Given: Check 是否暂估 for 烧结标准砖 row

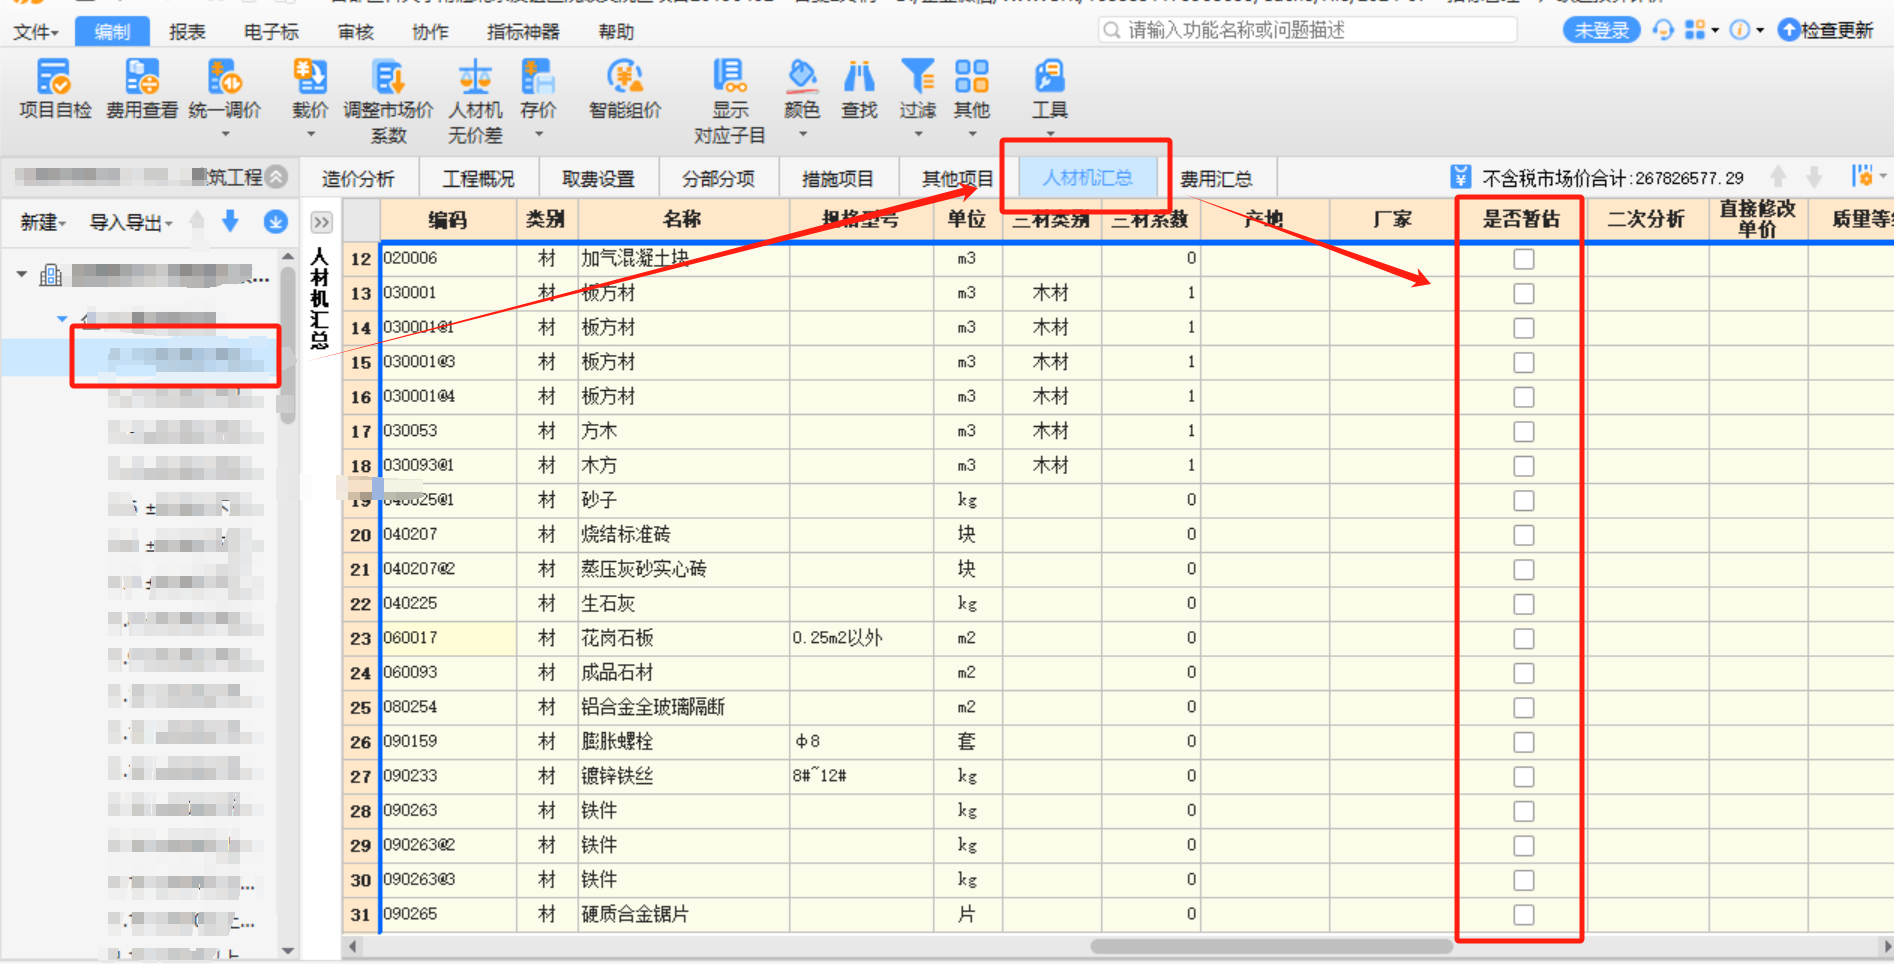Looking at the screenshot, I should [1523, 535].
